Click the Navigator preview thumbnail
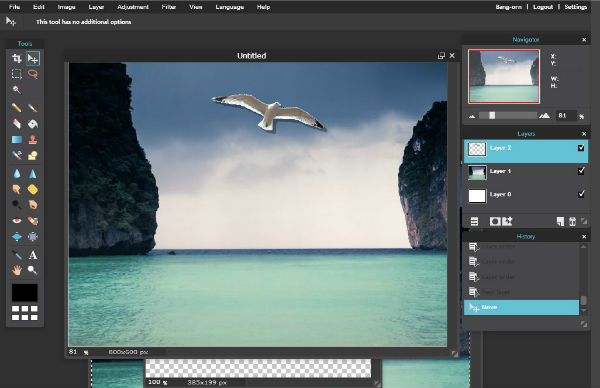The image size is (600, 388). pyautogui.click(x=504, y=76)
